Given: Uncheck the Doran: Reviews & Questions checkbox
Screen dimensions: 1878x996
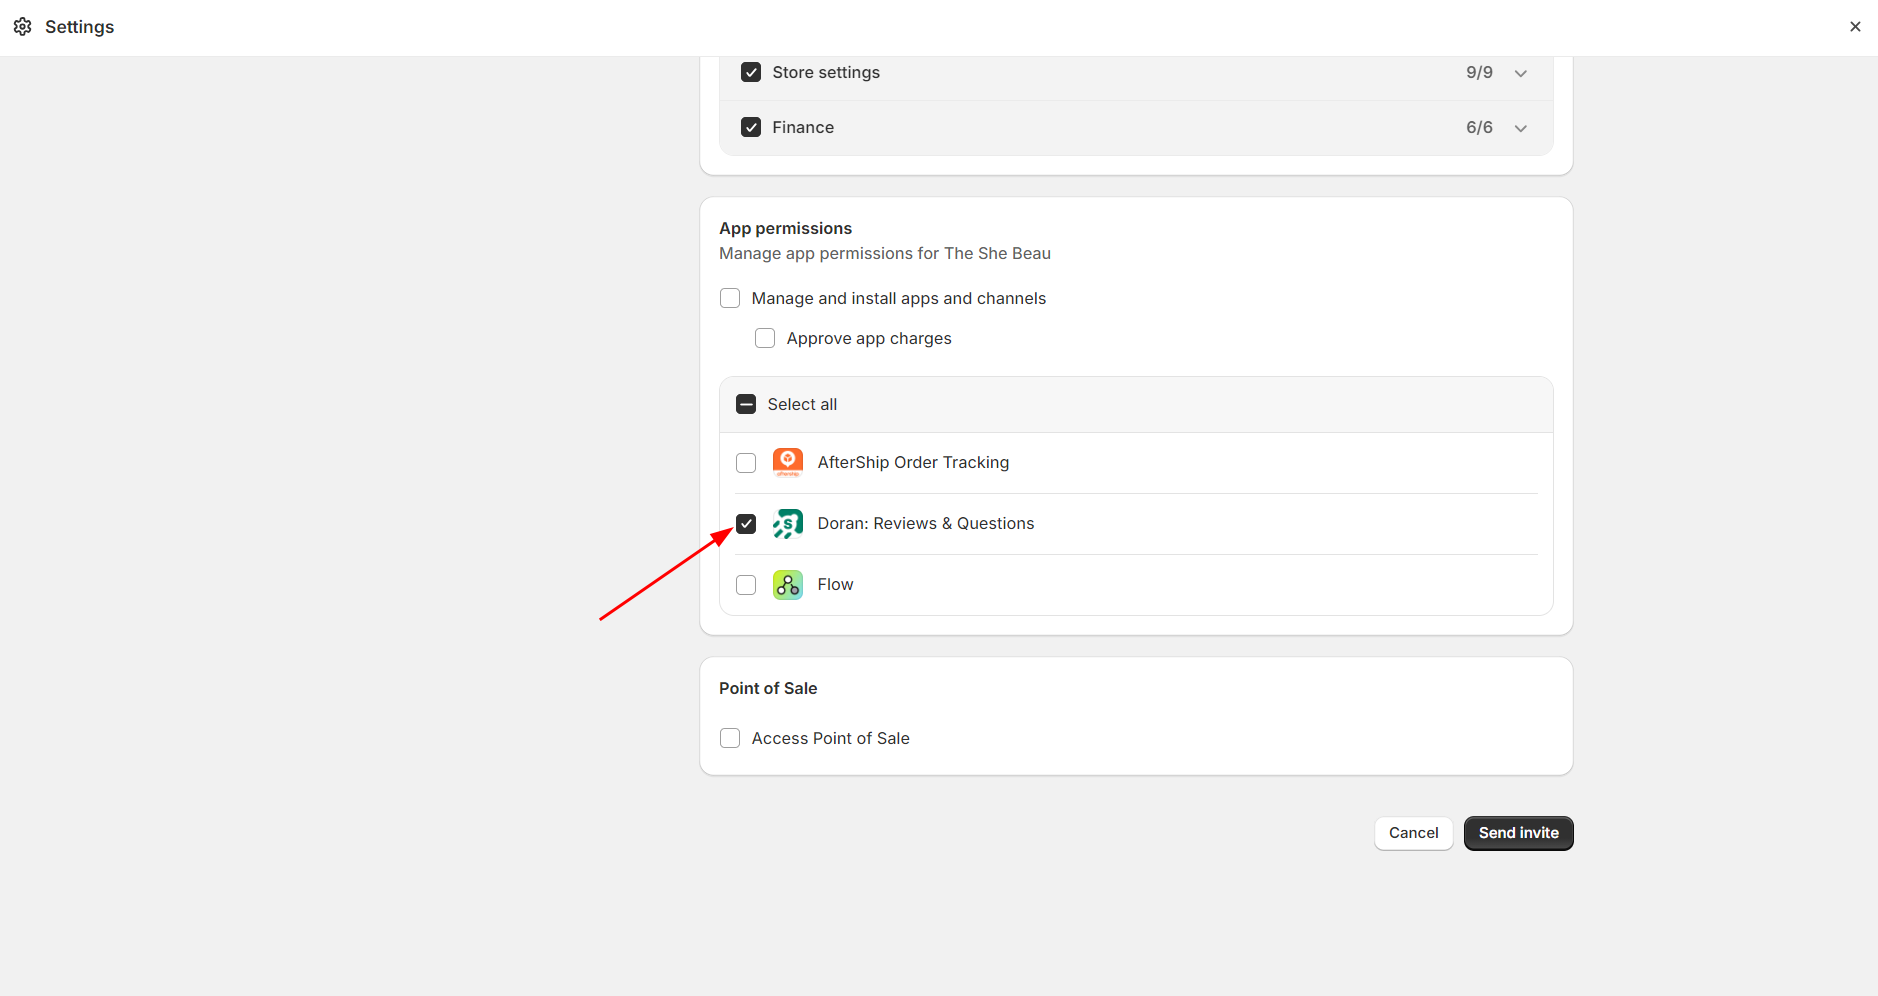Looking at the screenshot, I should point(746,524).
